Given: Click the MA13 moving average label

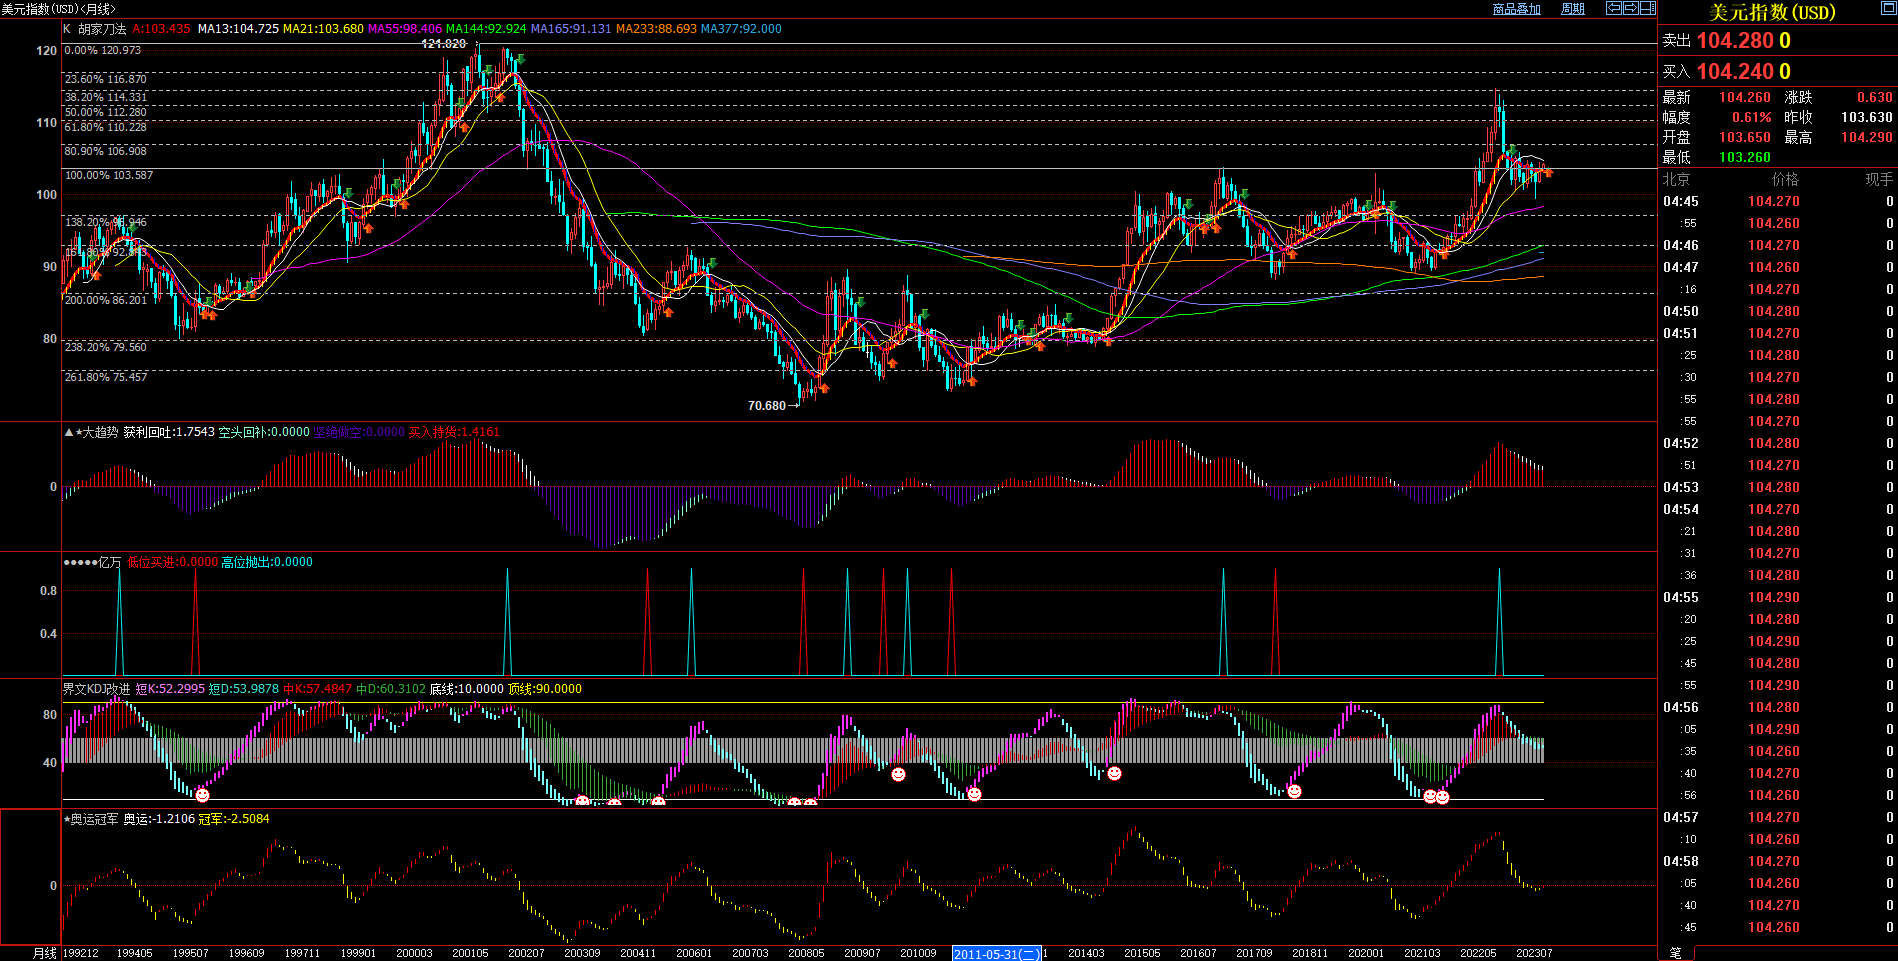Looking at the screenshot, I should pyautogui.click(x=238, y=29).
